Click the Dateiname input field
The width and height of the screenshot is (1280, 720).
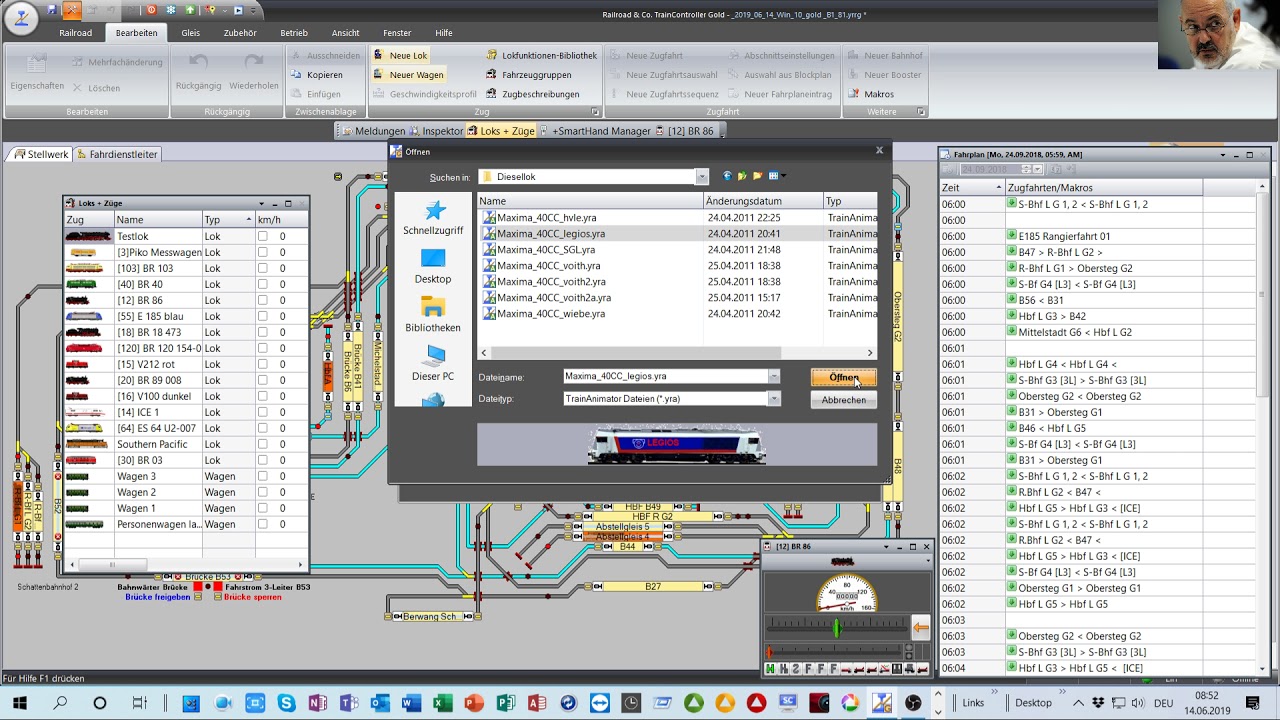[x=665, y=377]
